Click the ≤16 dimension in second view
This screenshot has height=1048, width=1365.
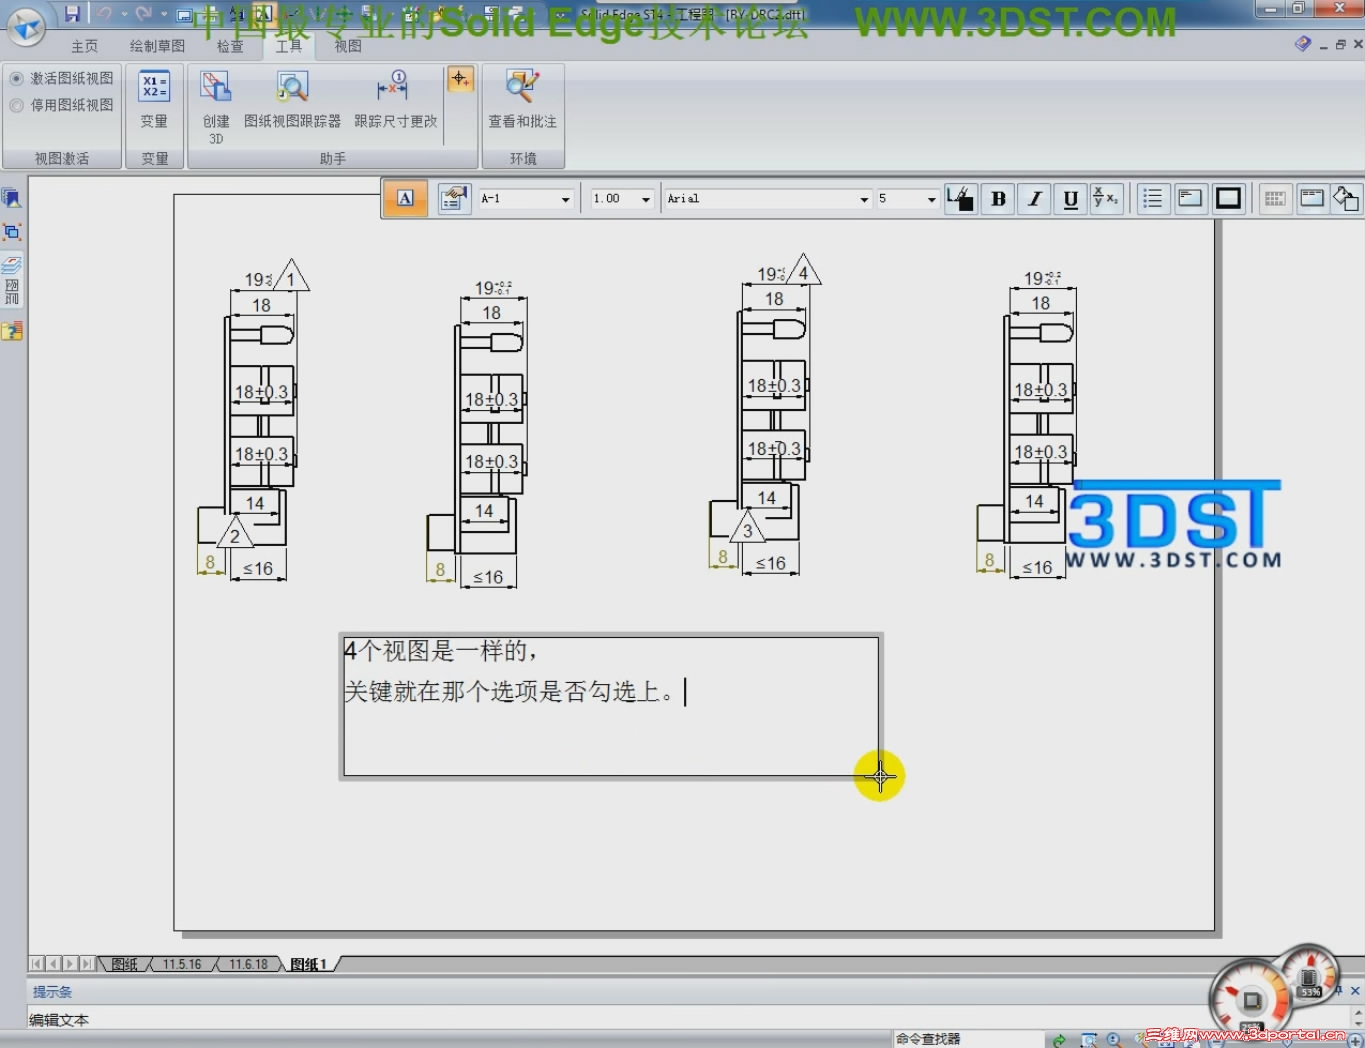(x=488, y=577)
